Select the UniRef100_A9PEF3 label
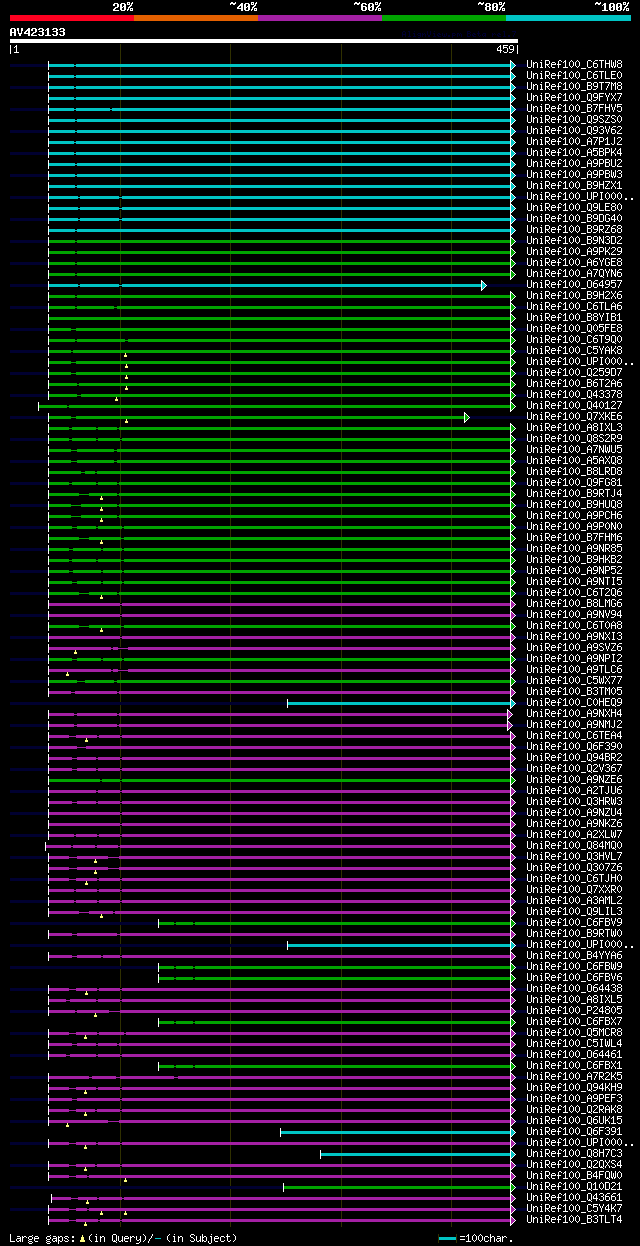Viewport: 640px width, 1246px height. pos(574,1098)
